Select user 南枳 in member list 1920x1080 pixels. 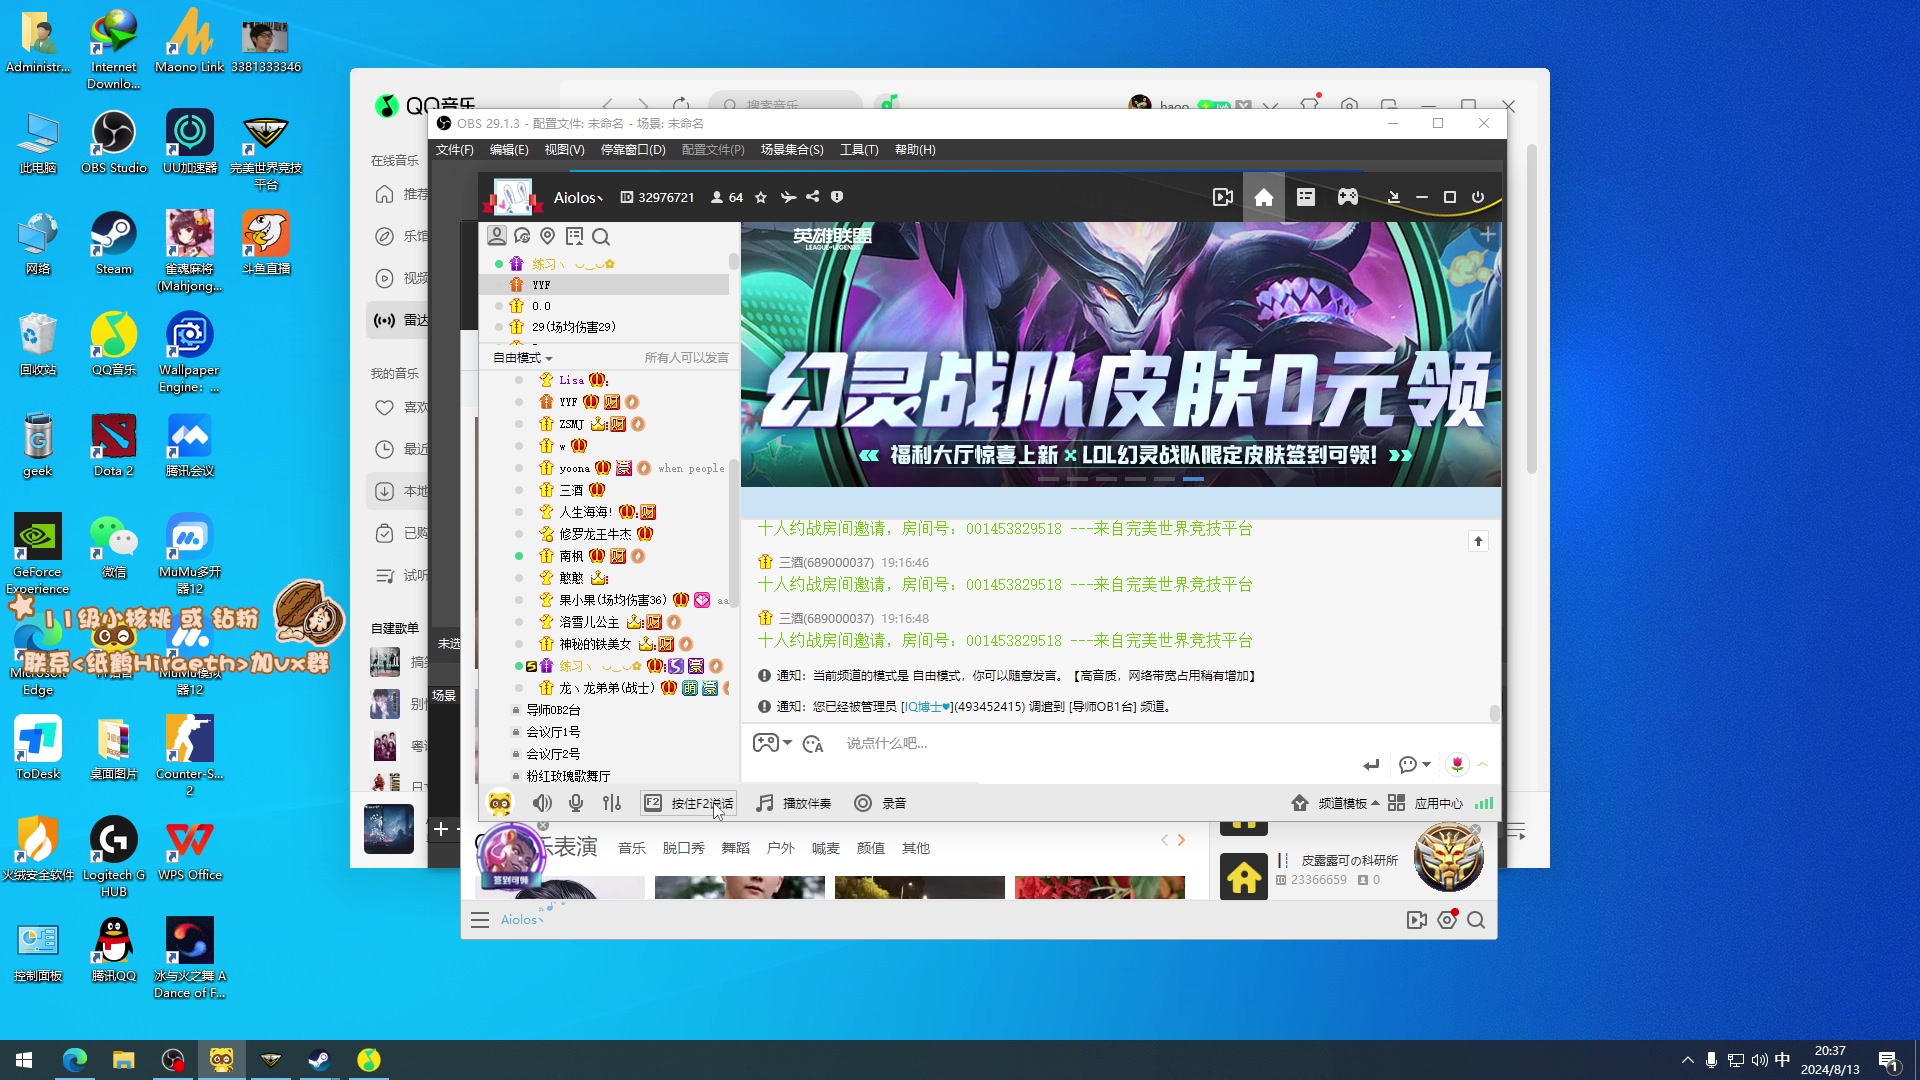coord(571,556)
